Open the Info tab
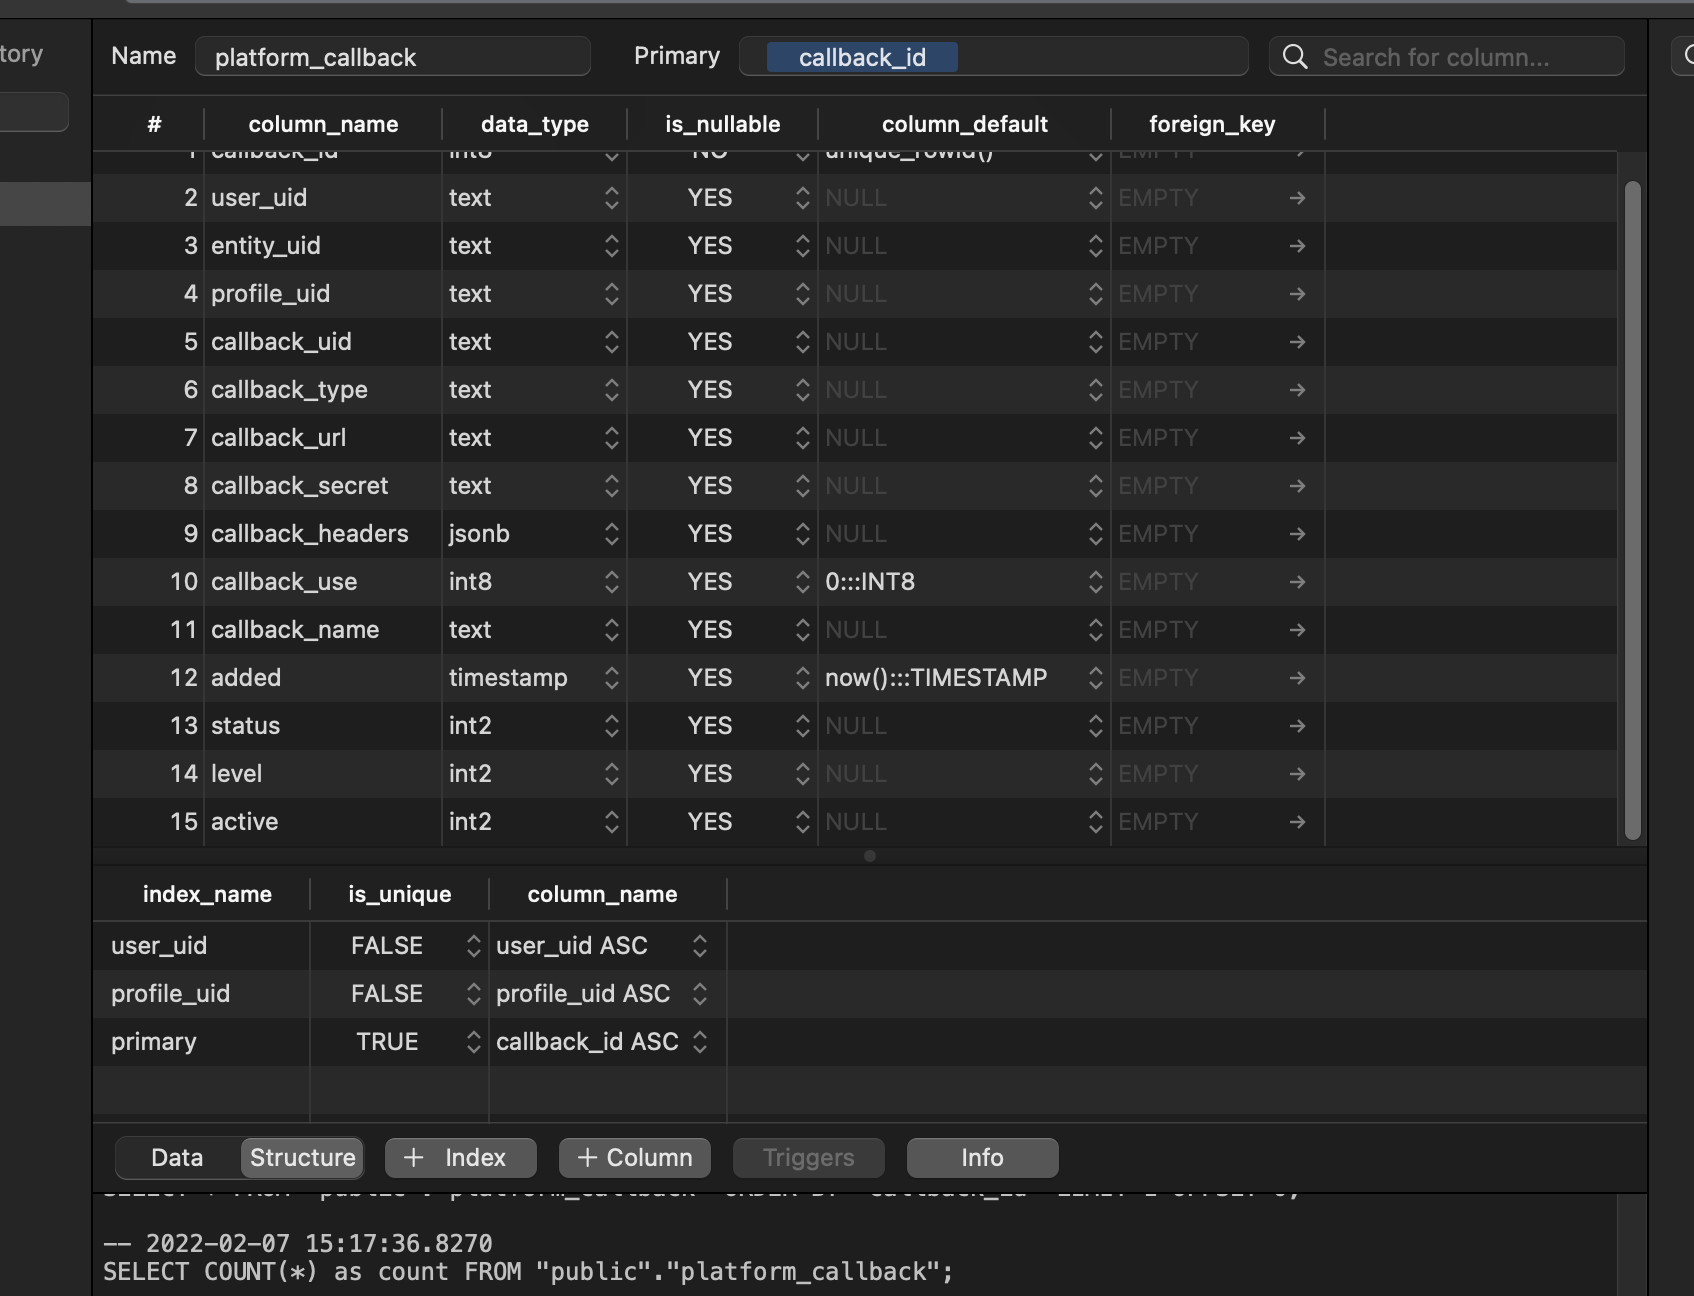This screenshot has width=1694, height=1296. [981, 1157]
